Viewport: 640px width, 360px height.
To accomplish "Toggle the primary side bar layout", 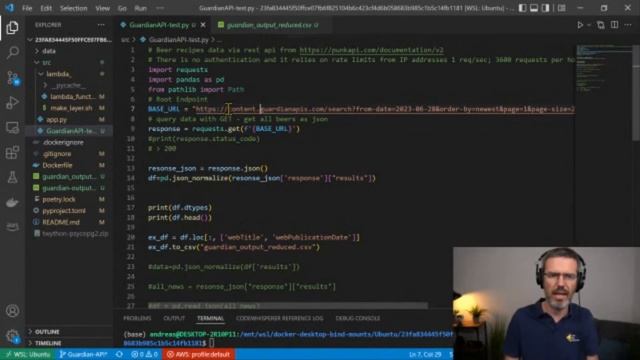I will 522,8.
